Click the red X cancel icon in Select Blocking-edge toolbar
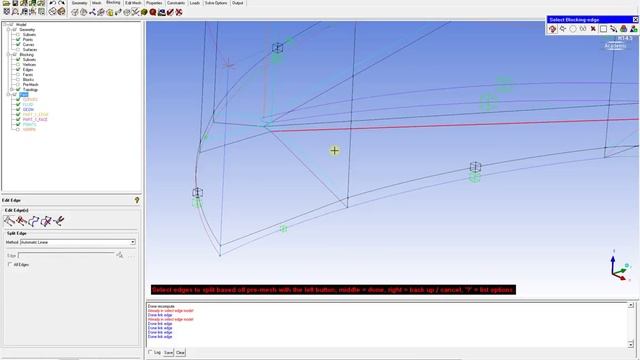Screen dimensions: 640x360 [593, 29]
